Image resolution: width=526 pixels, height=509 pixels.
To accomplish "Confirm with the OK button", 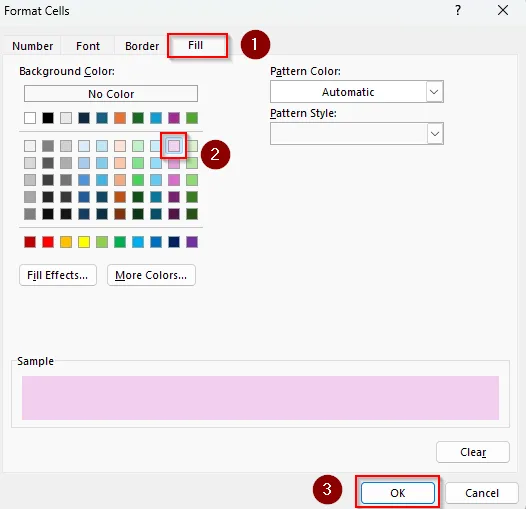I will pyautogui.click(x=398, y=493).
